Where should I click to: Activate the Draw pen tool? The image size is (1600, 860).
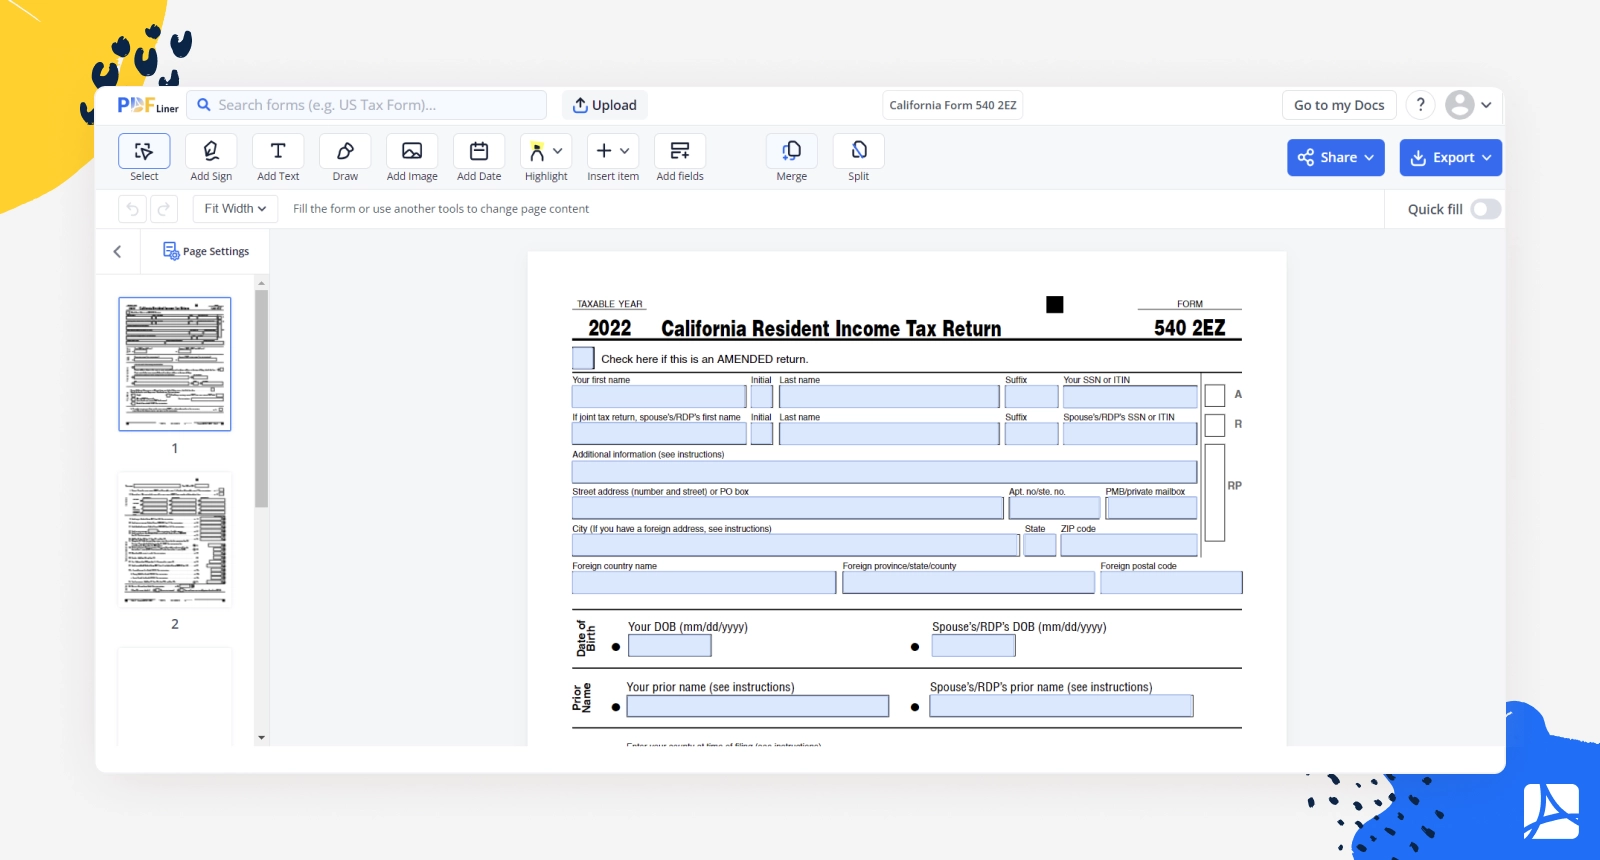(345, 152)
